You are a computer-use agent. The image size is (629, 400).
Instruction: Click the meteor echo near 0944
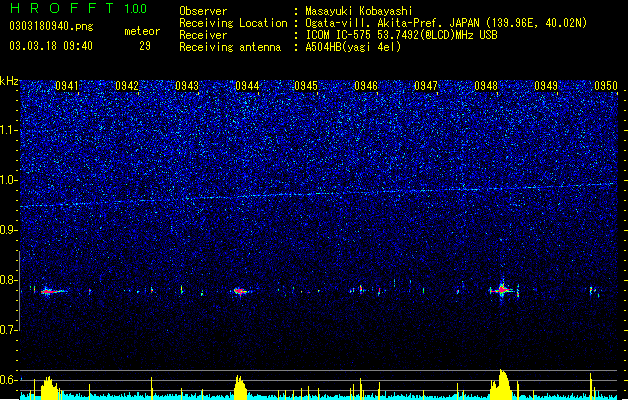click(x=241, y=291)
